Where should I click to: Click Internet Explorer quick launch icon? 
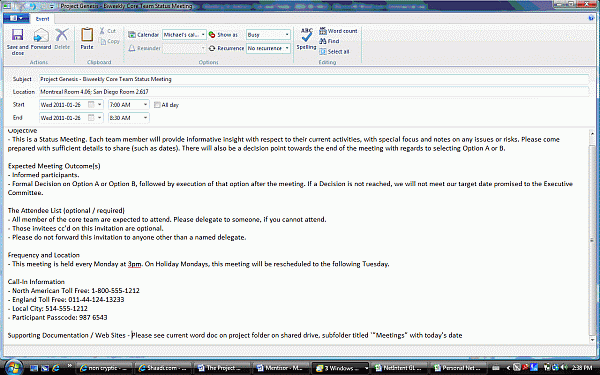56,368
